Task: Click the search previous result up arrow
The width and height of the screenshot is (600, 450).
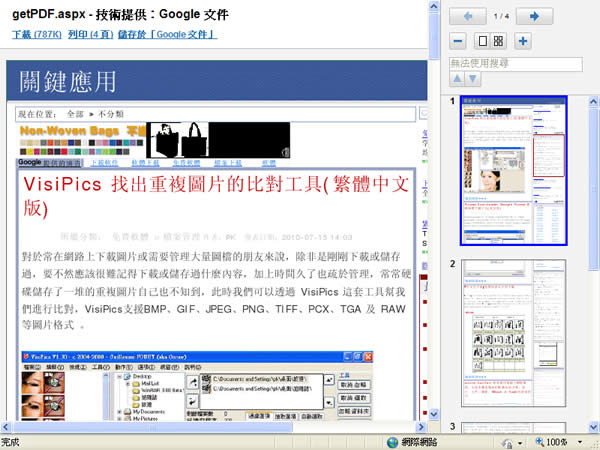Action: click(457, 79)
